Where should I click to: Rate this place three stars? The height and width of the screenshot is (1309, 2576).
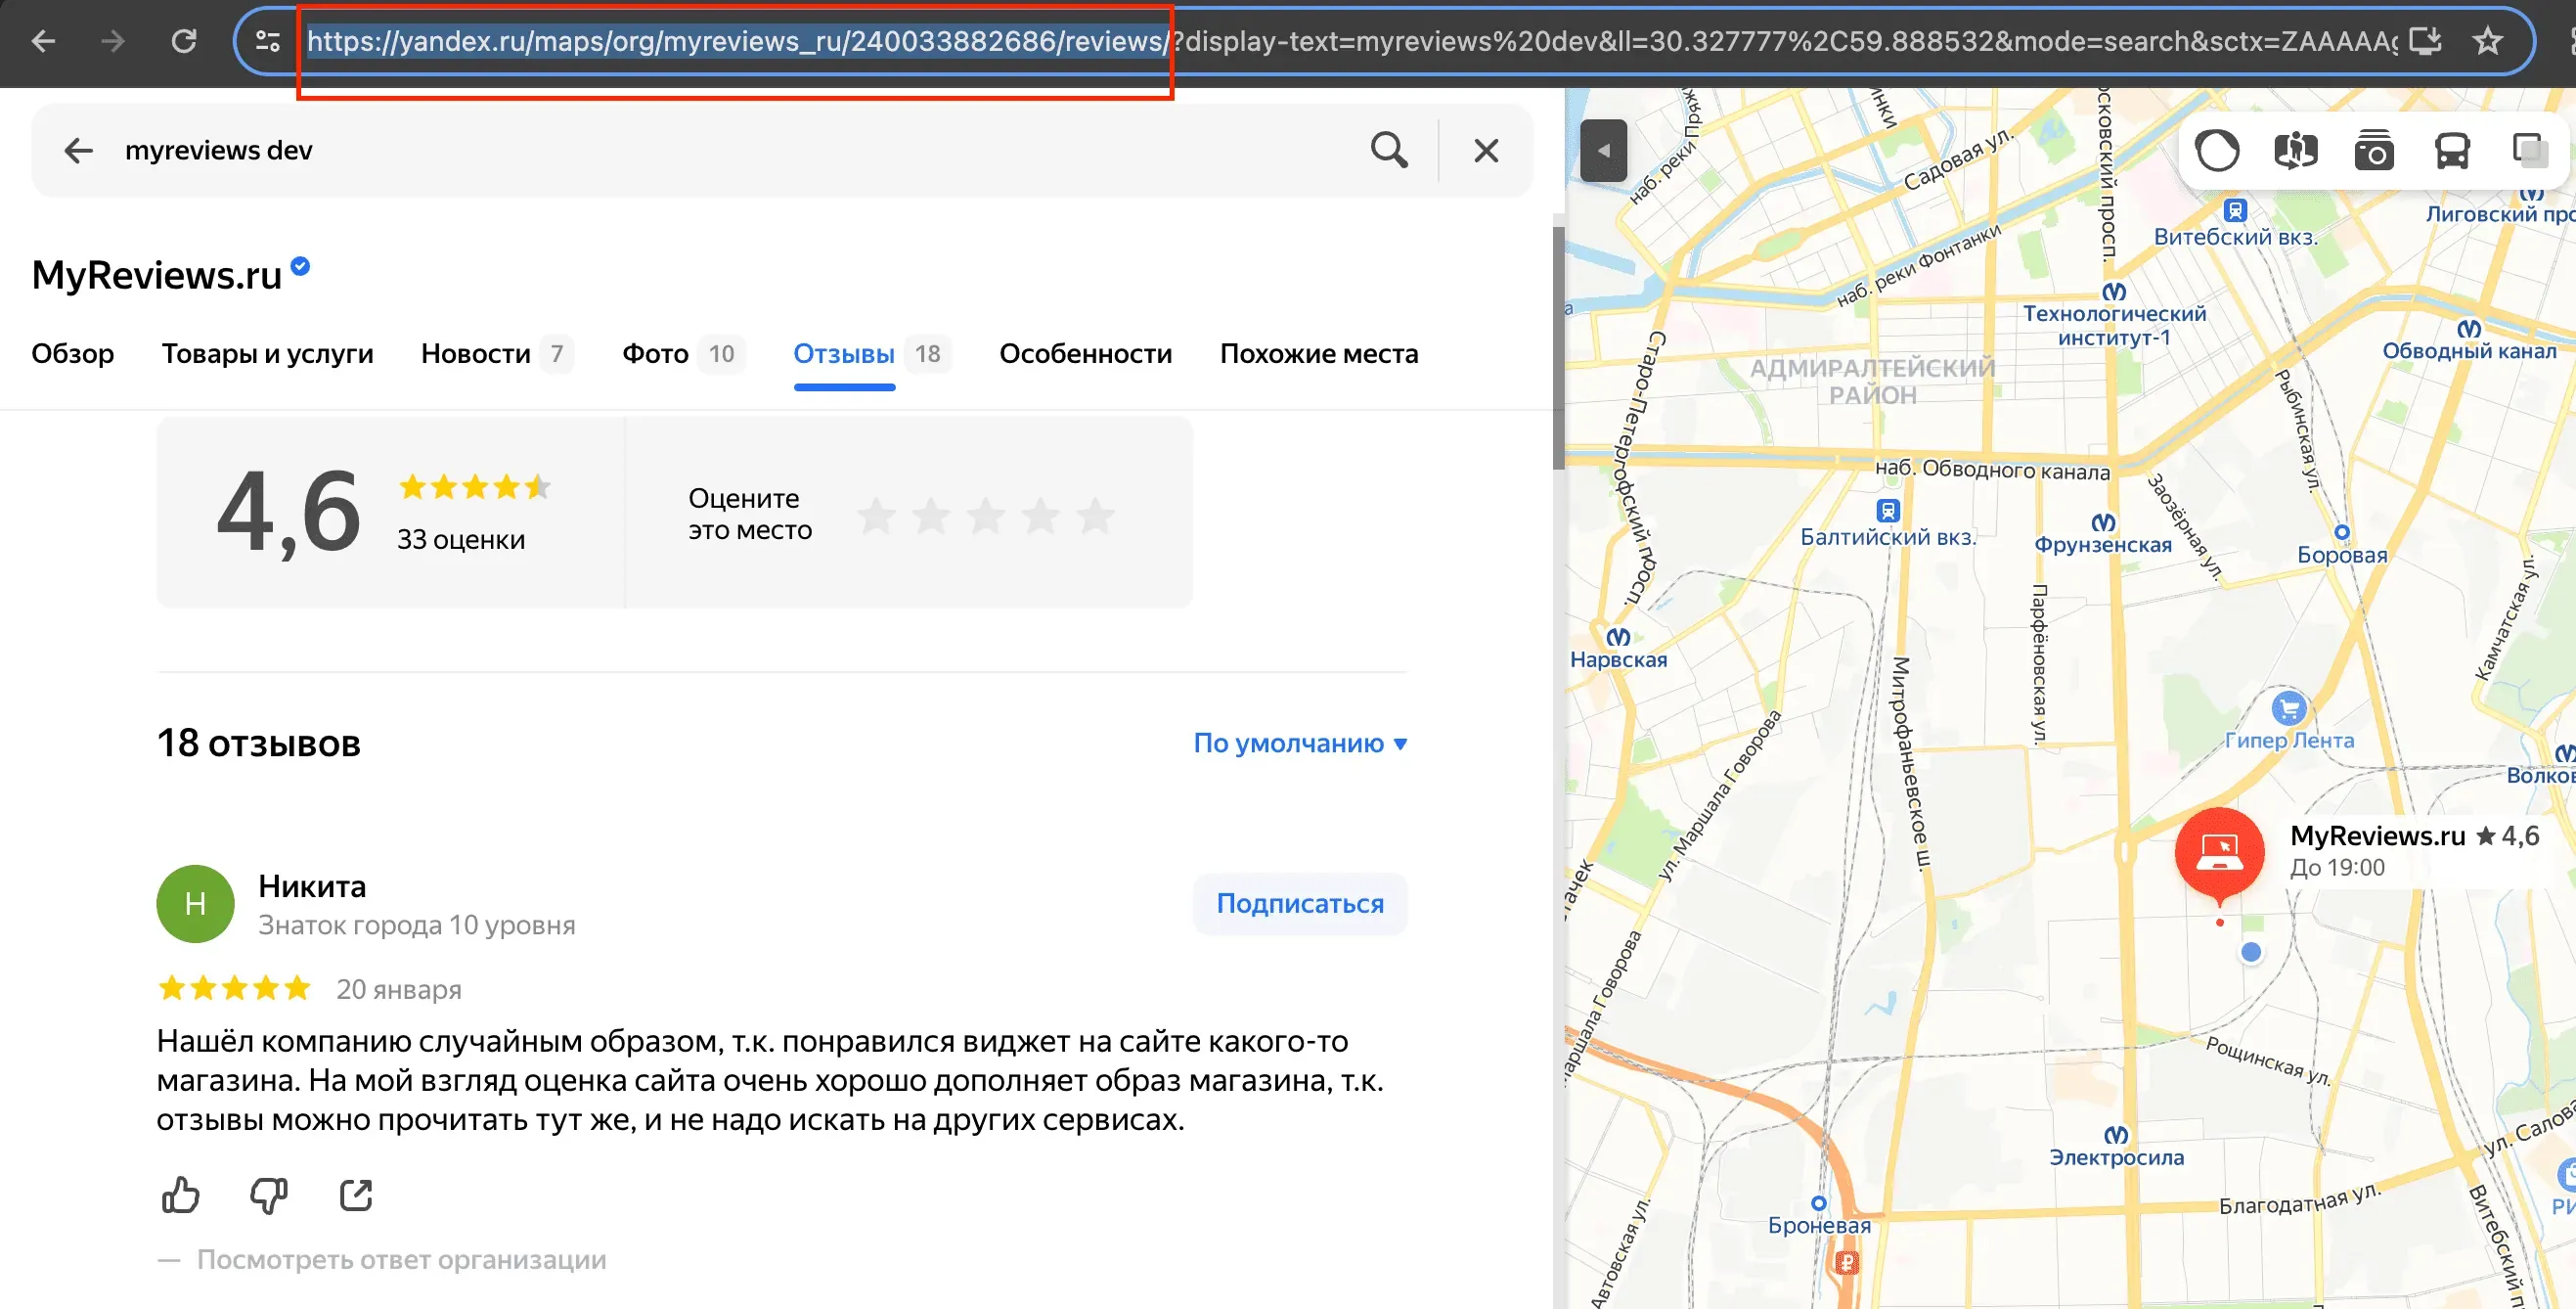tap(985, 516)
